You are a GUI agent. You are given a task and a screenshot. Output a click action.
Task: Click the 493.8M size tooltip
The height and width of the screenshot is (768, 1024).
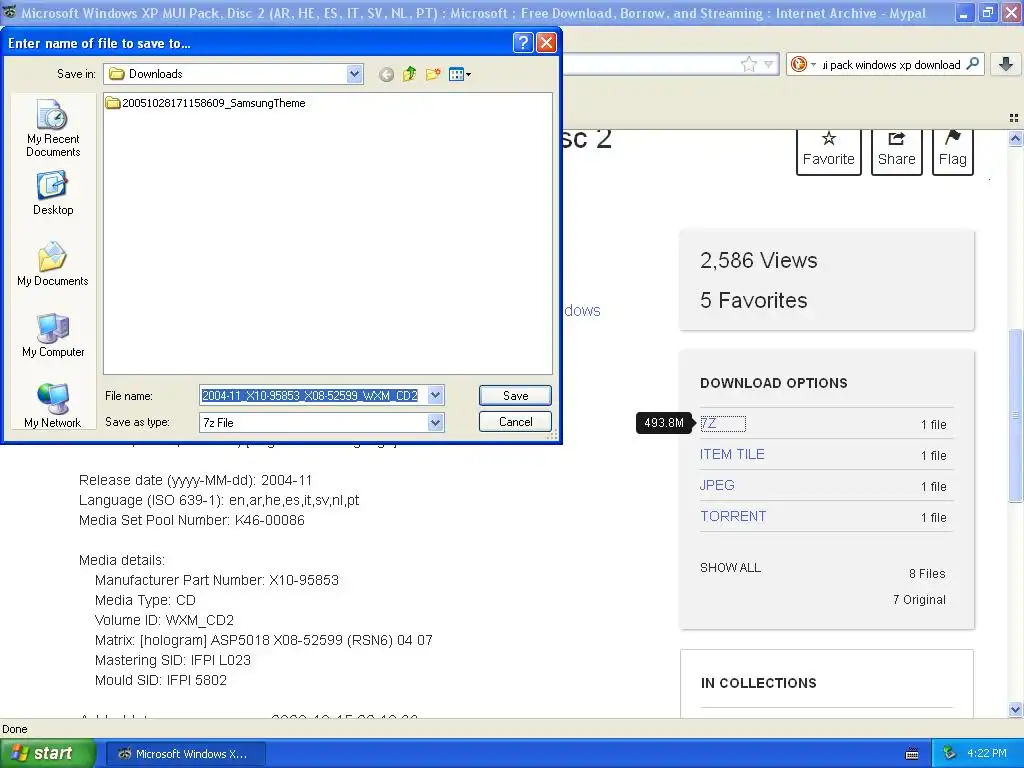[x=664, y=423]
